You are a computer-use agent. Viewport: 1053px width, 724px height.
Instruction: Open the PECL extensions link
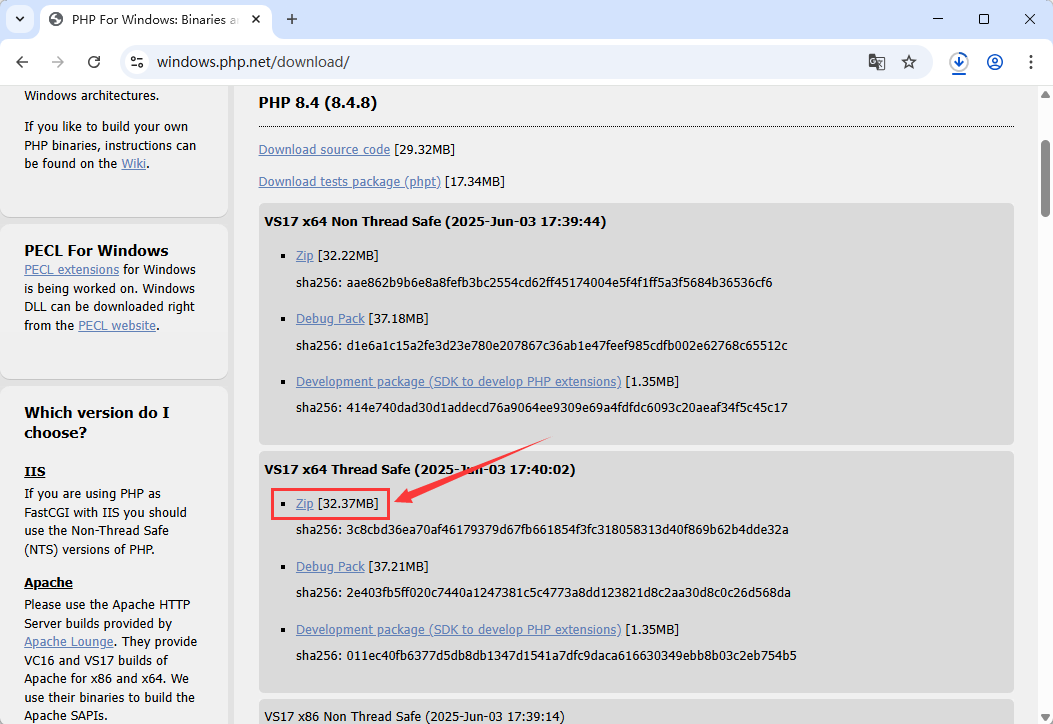pos(72,270)
